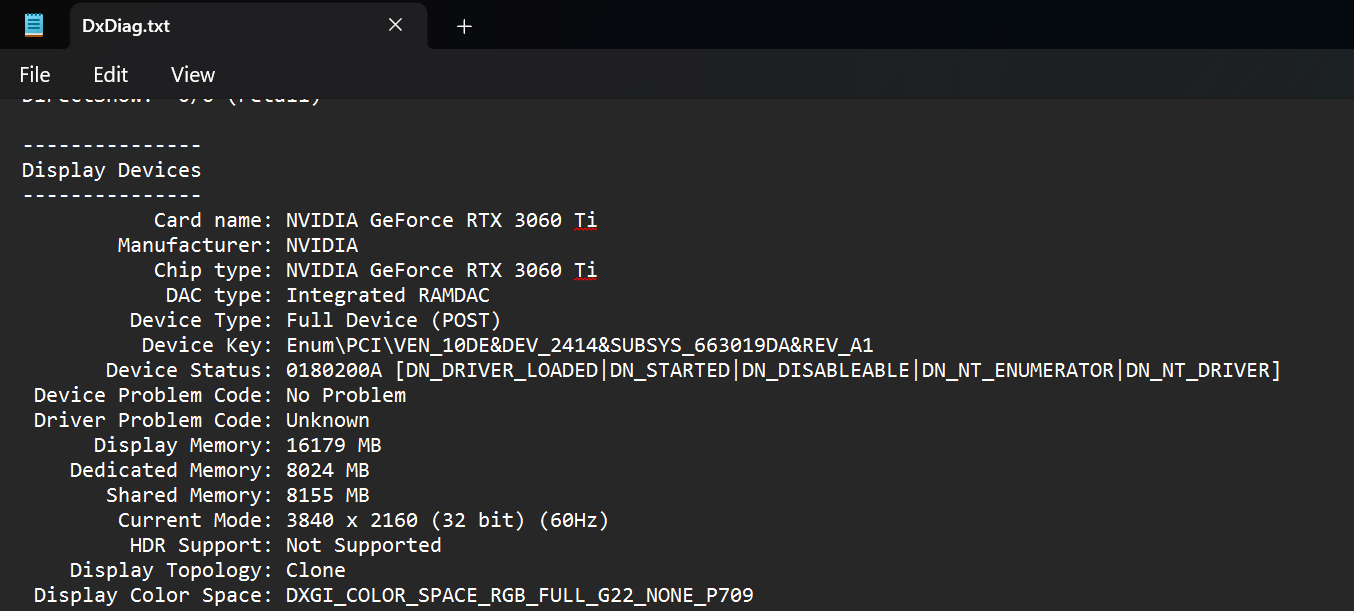
Task: Close the DxDiag.txt tab
Action: point(395,25)
